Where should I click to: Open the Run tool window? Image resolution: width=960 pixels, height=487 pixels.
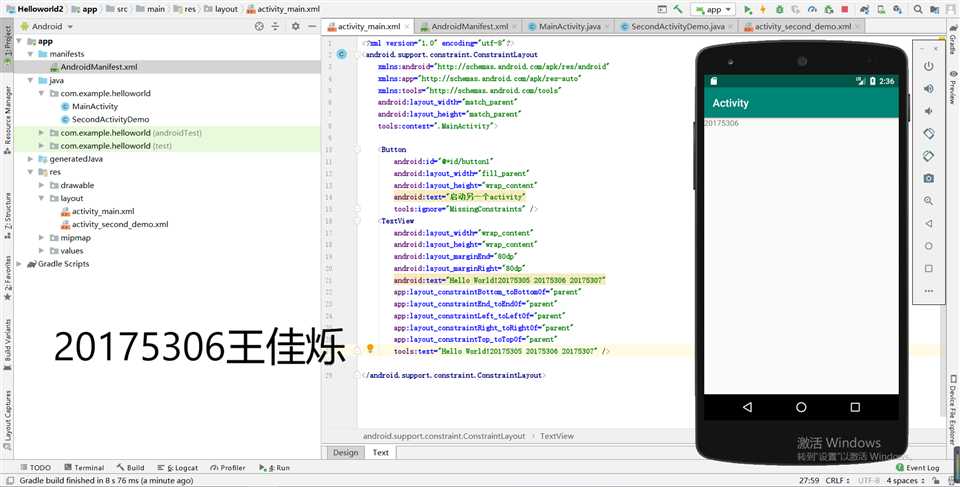coord(274,467)
